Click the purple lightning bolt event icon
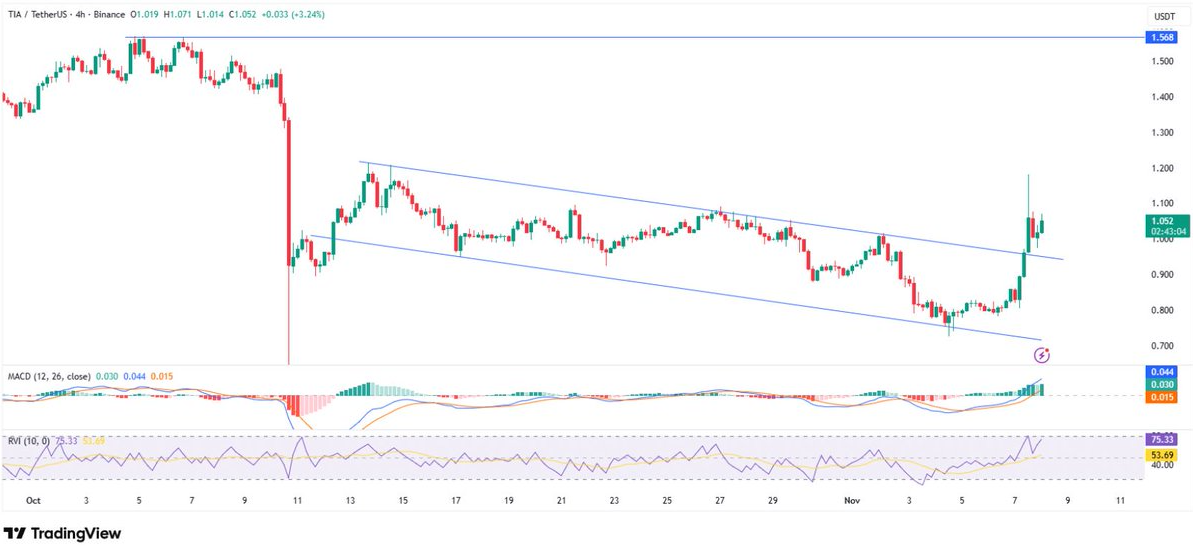This screenshot has height=555, width=1193. click(x=1042, y=354)
